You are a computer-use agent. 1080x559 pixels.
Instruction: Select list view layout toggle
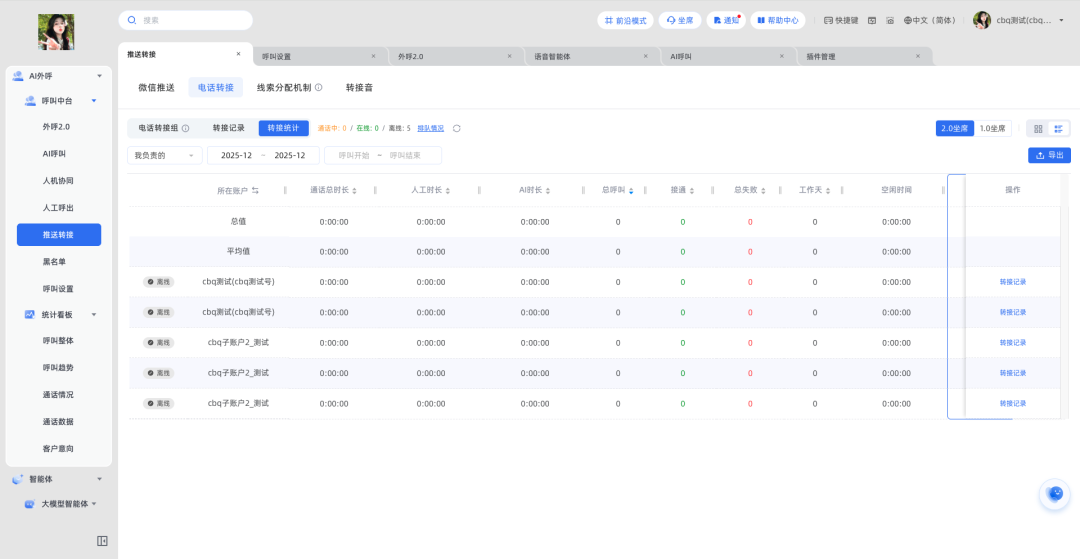tap(1059, 128)
